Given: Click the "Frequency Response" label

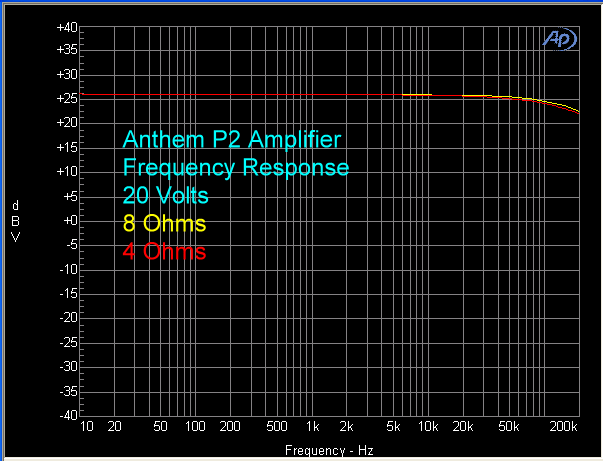Looking at the screenshot, I should coord(235,167).
